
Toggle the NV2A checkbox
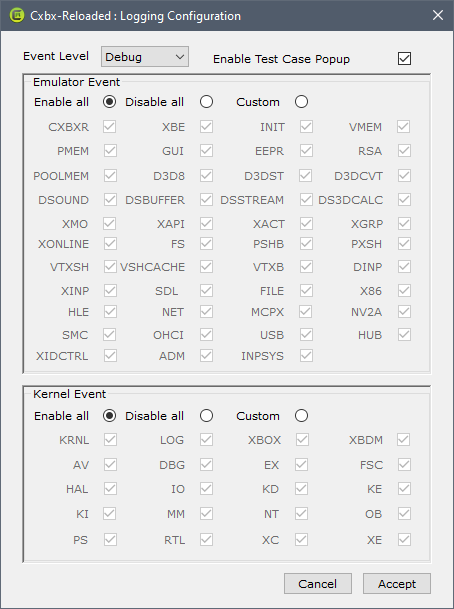(404, 311)
